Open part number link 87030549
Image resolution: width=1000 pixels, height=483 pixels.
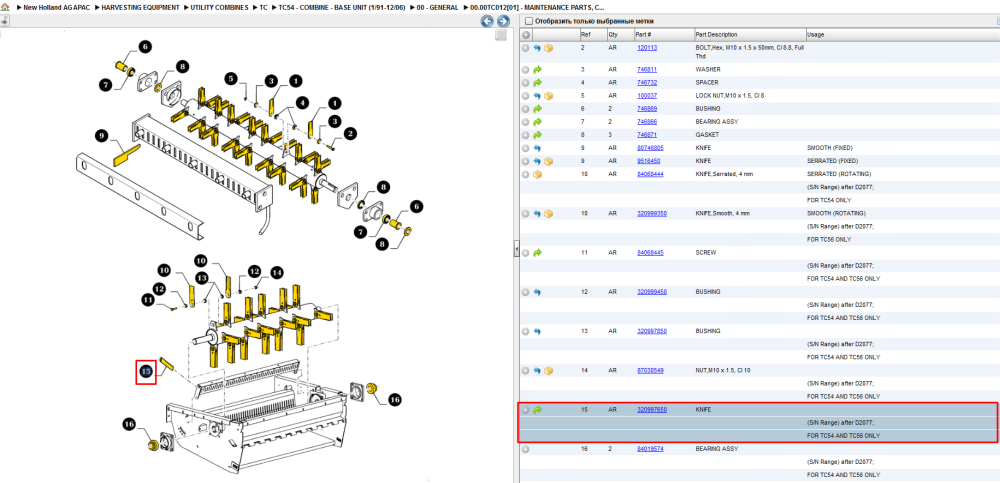coord(650,370)
